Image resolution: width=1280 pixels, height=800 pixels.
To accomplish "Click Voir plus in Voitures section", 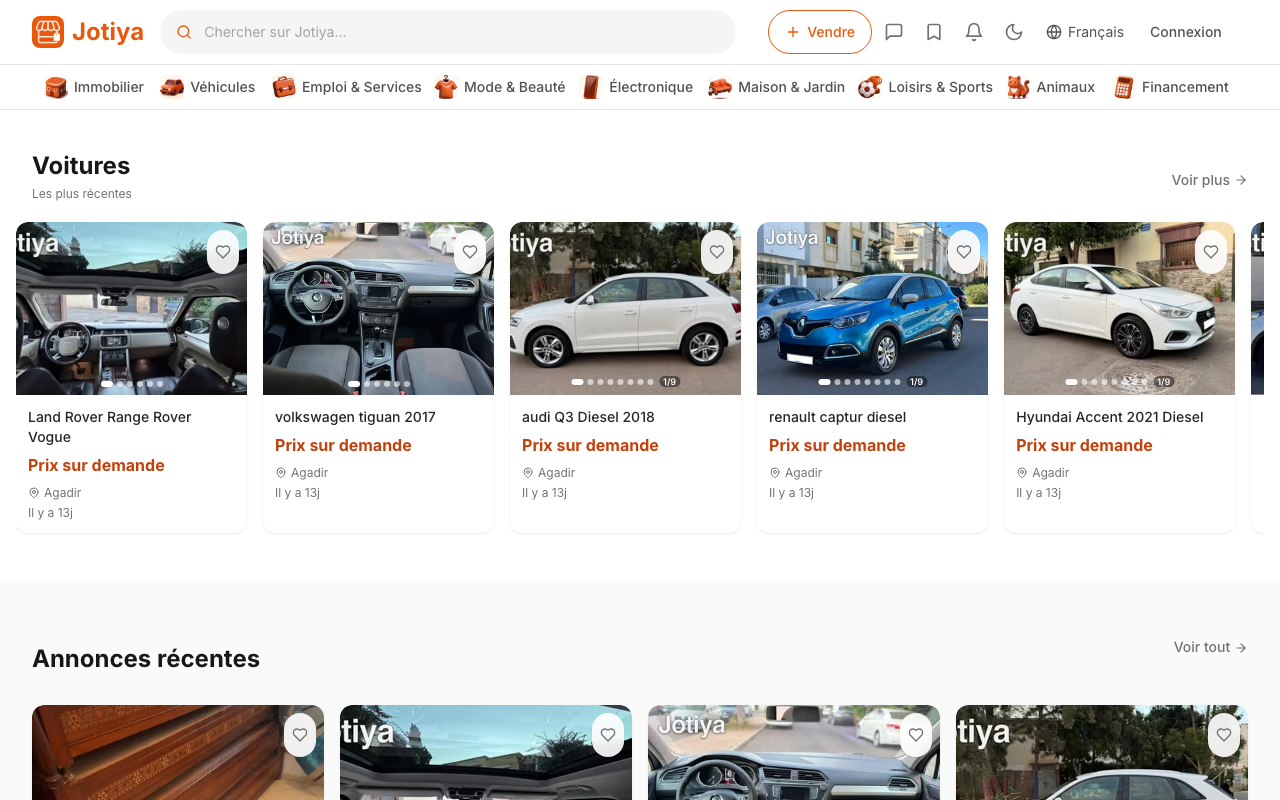I will pos(1209,180).
